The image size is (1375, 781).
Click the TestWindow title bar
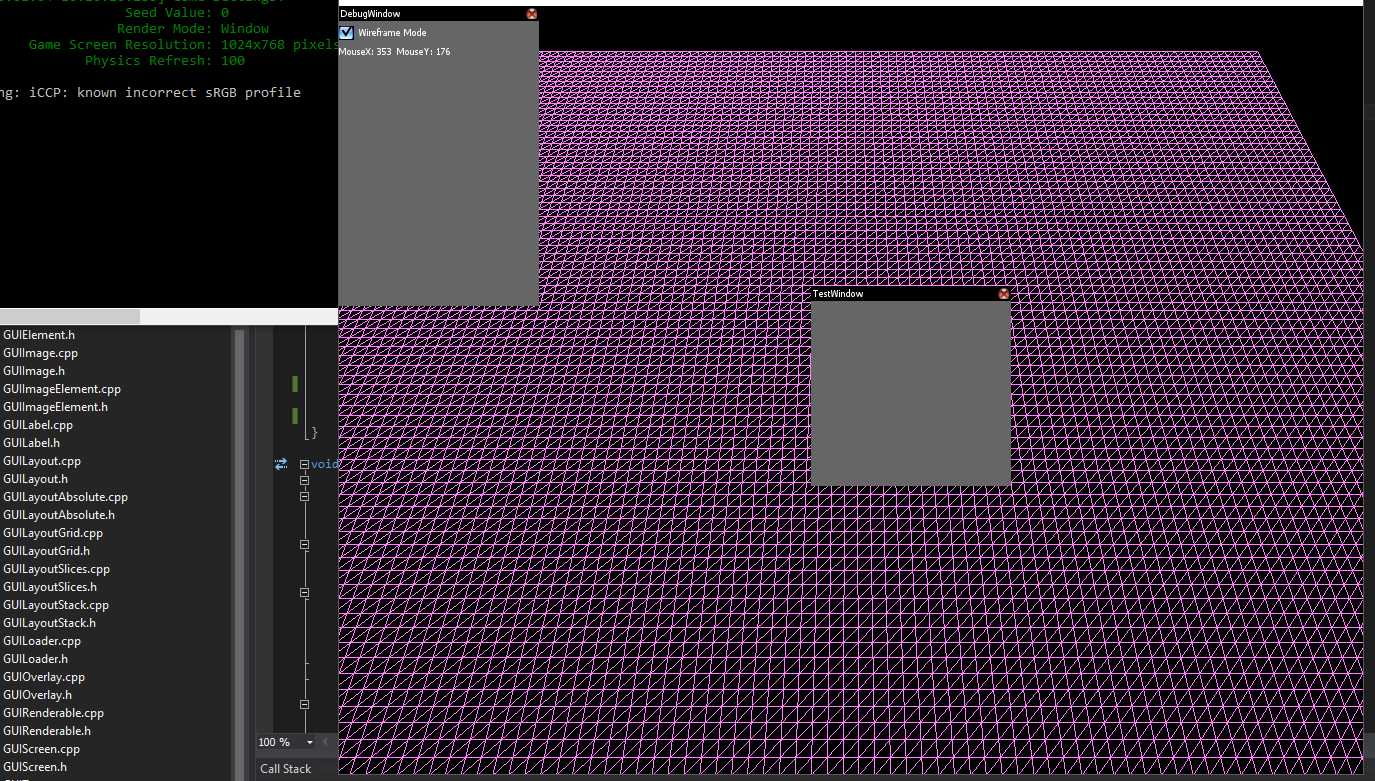coord(910,294)
